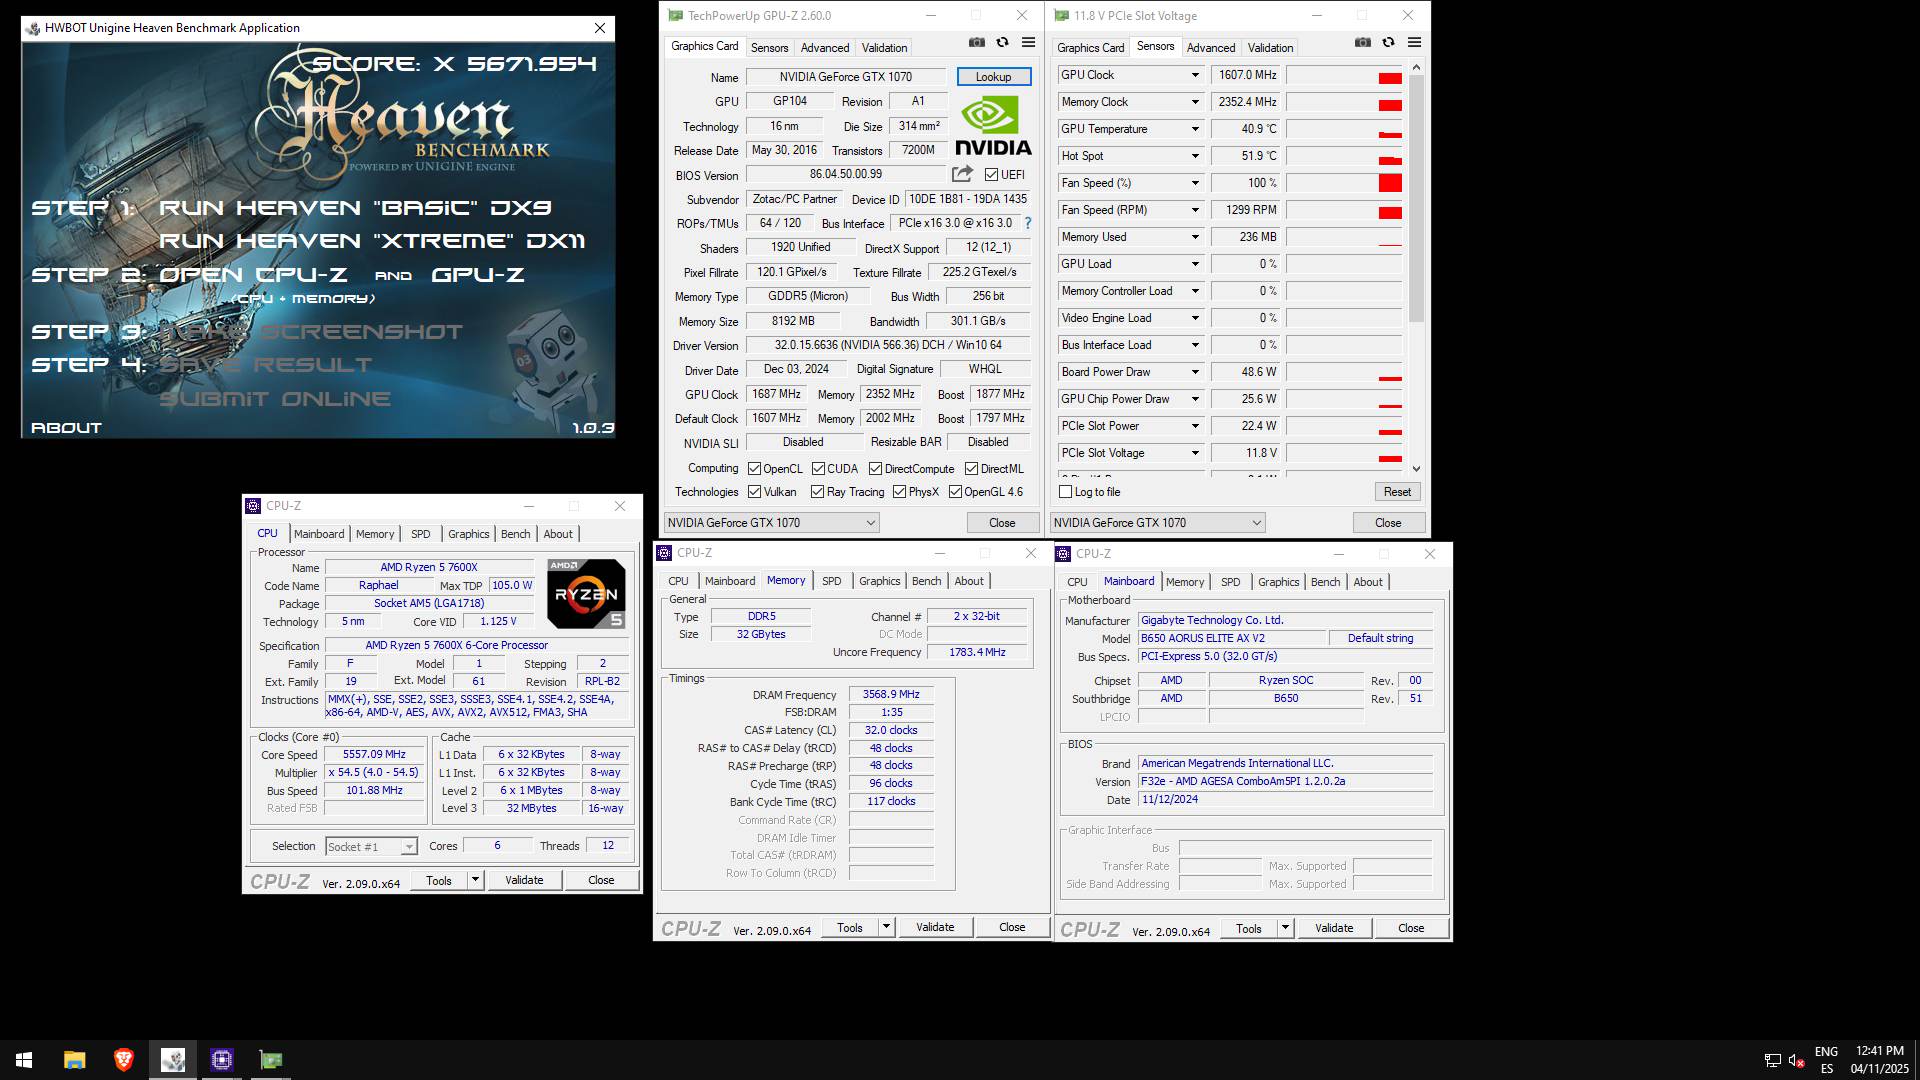Expand the Hot Spot sensor dropdown
1920x1080 pixels.
pos(1194,156)
